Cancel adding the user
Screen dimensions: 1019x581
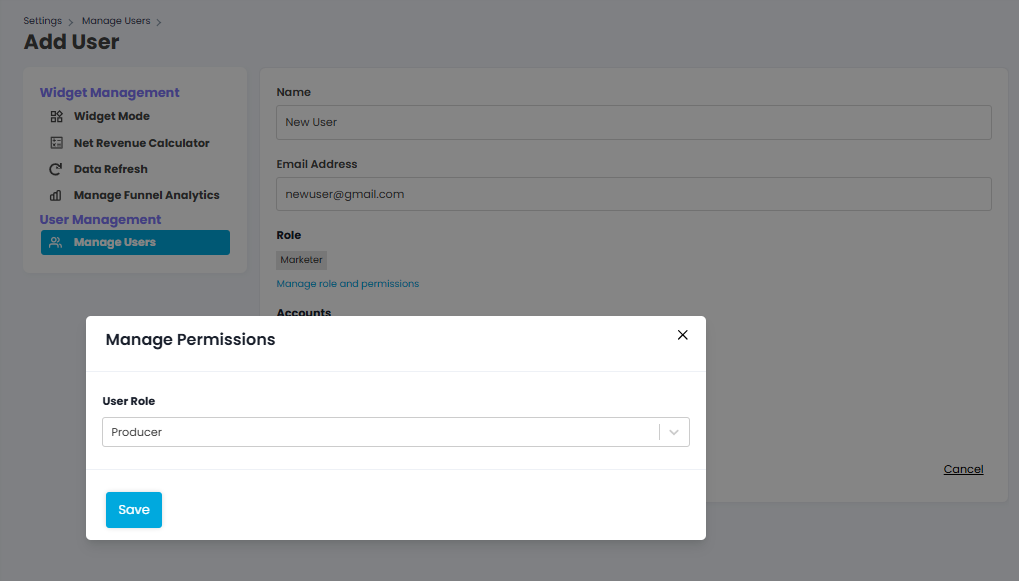[x=963, y=469]
